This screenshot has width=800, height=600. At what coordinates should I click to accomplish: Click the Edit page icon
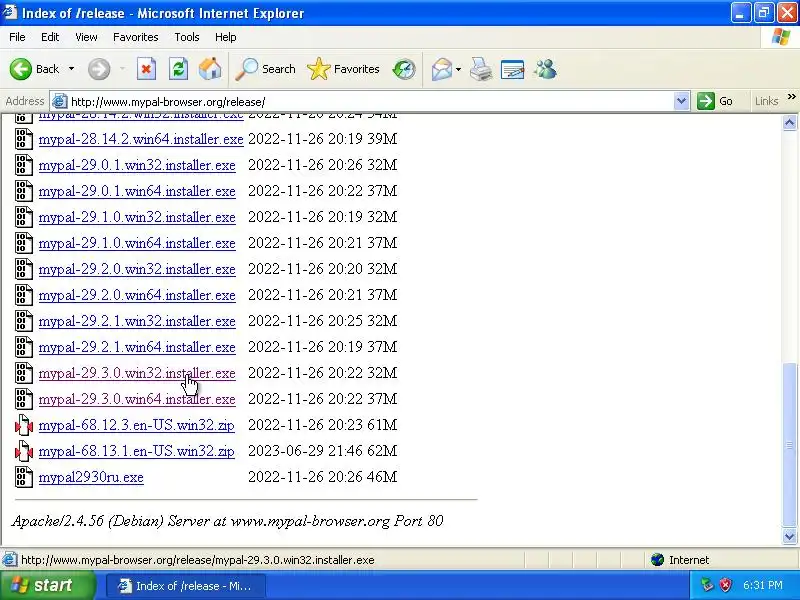coord(512,69)
